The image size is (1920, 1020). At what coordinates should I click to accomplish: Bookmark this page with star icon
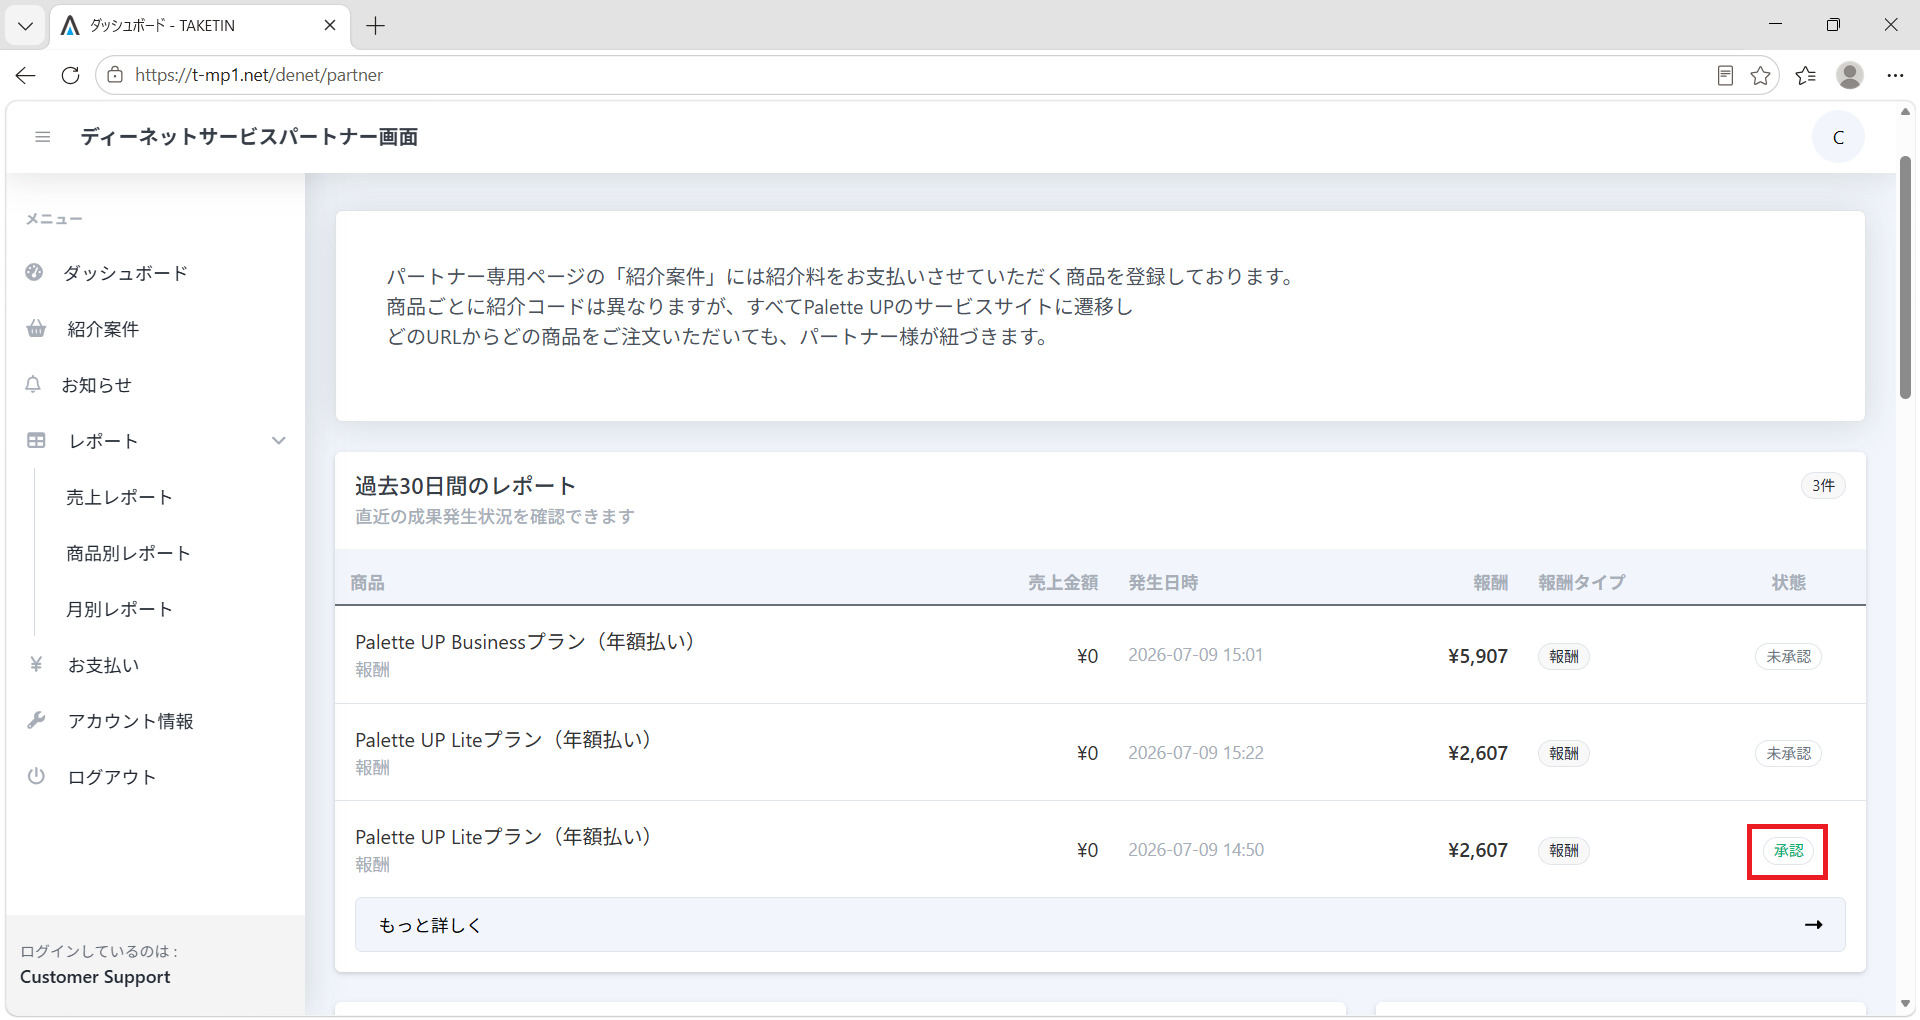[1760, 75]
